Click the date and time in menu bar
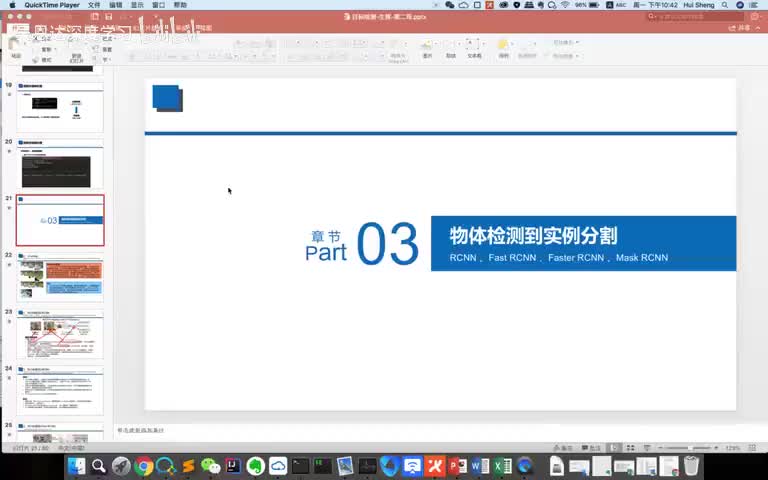The height and width of the screenshot is (480, 768). coord(655,5)
